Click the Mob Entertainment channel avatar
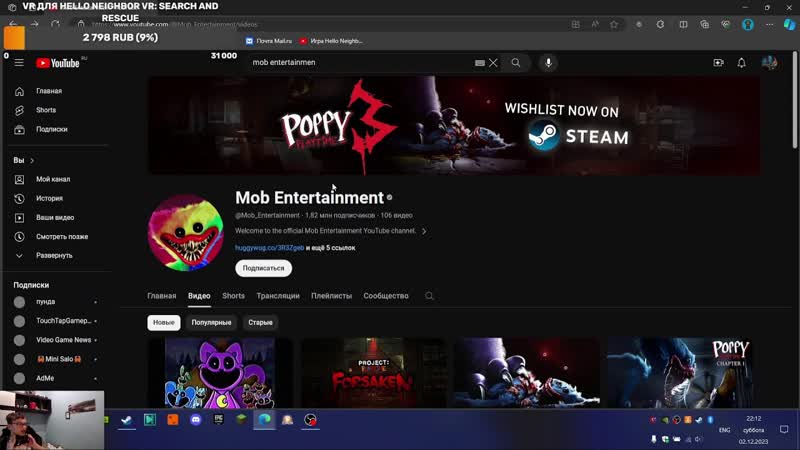The height and width of the screenshot is (450, 800). (x=186, y=232)
